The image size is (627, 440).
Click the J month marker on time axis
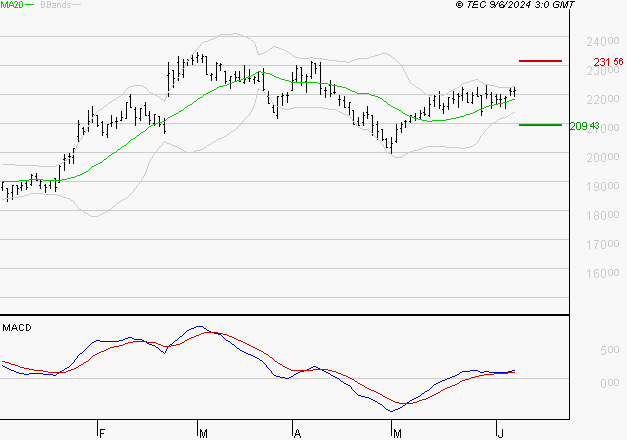[500, 433]
